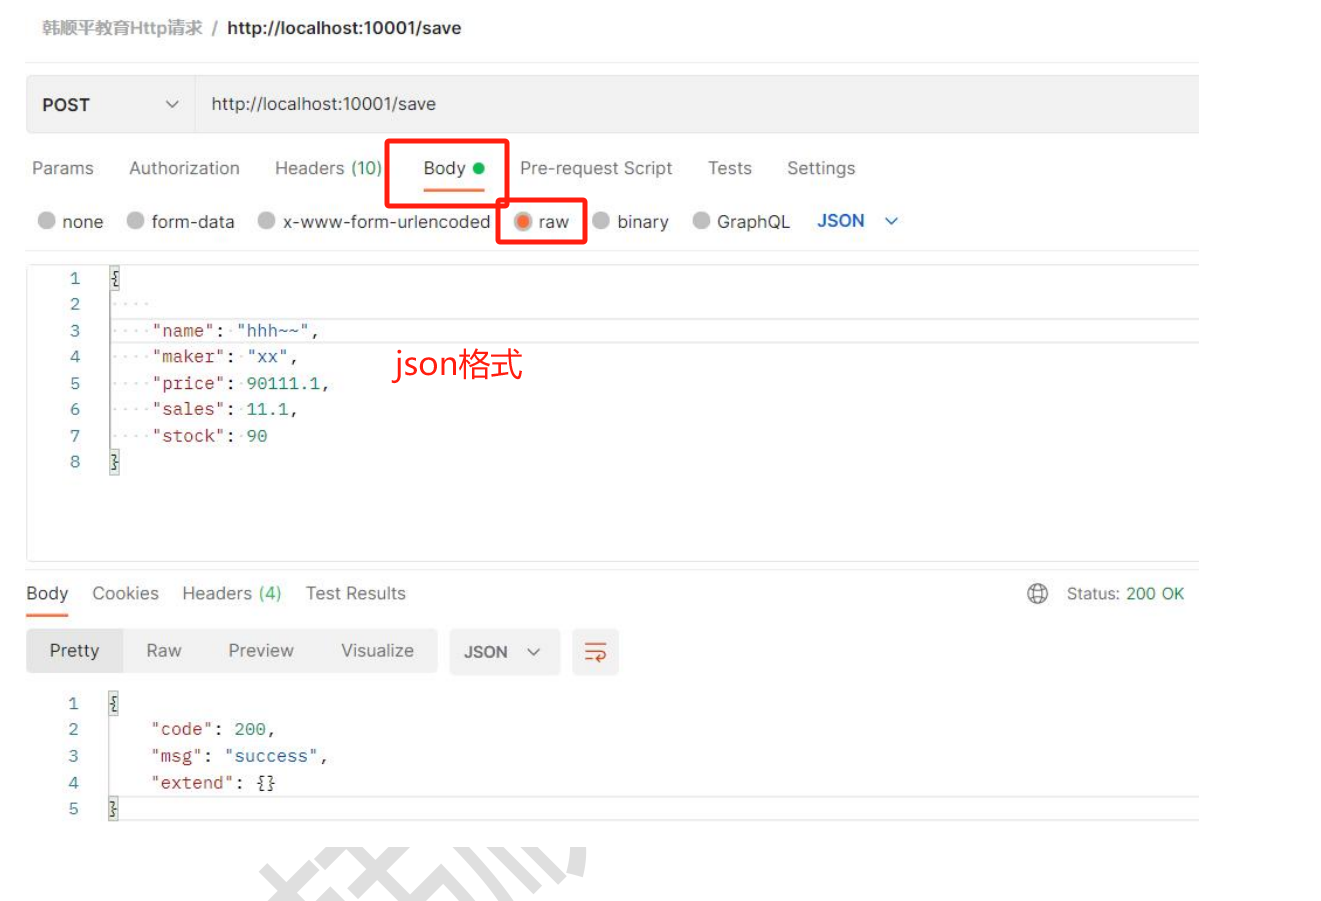Click the Status: 200 OK indicator
1321x901 pixels.
[1125, 594]
